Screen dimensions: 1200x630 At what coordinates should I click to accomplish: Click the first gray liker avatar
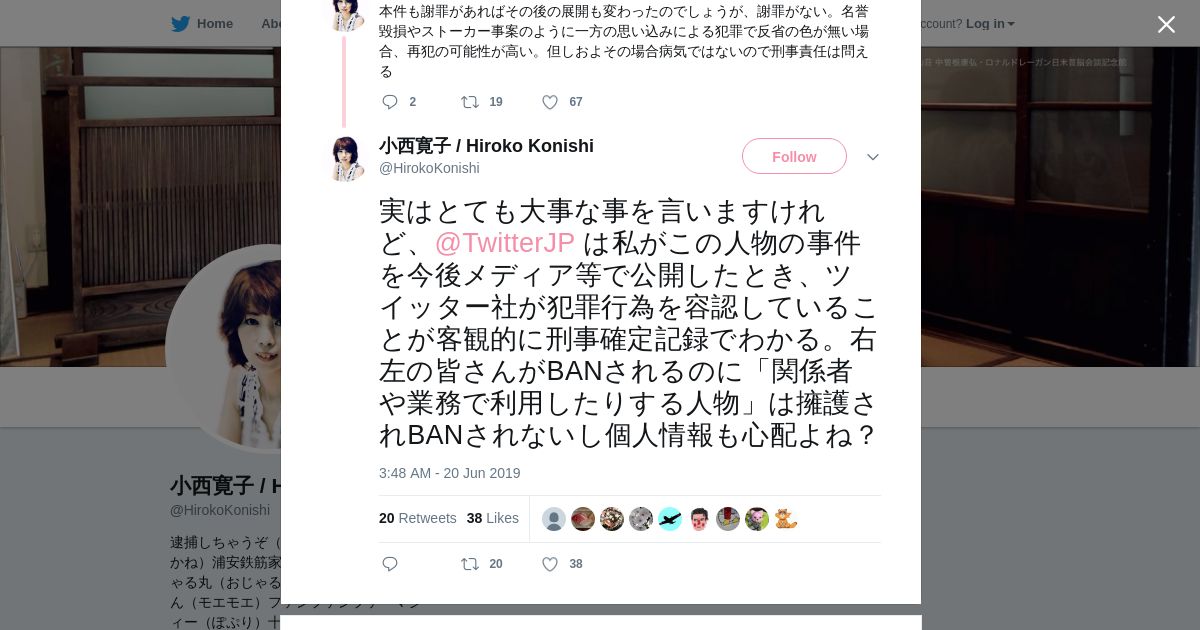pyautogui.click(x=554, y=519)
